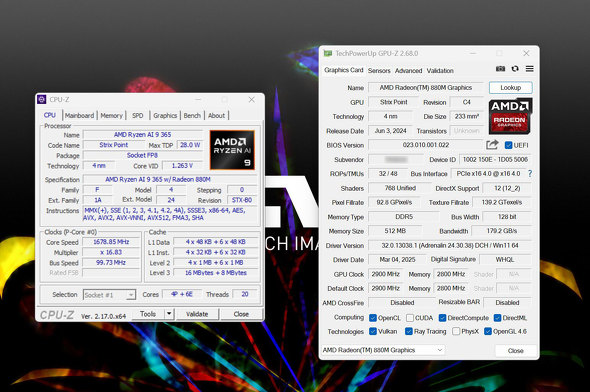Click the Bandwidth value 179.2 GB/s
This screenshot has height=392, width=590.
pyautogui.click(x=502, y=231)
